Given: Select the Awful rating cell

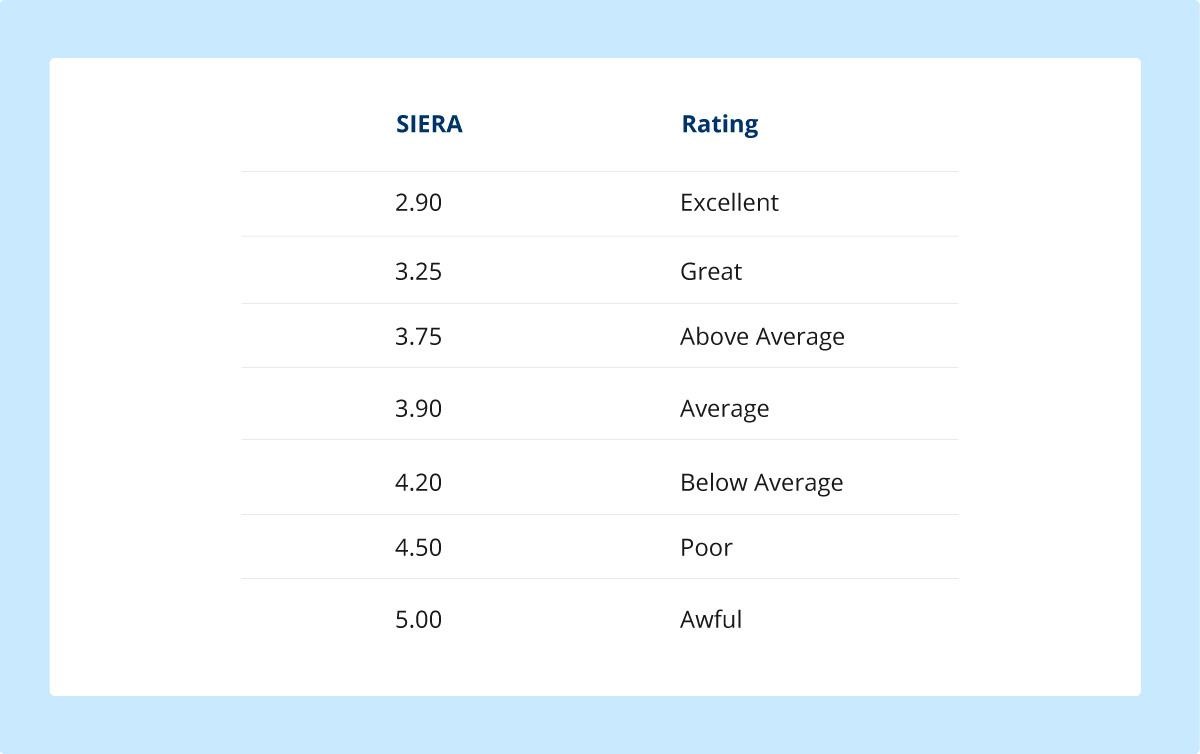Looking at the screenshot, I should pos(710,620).
